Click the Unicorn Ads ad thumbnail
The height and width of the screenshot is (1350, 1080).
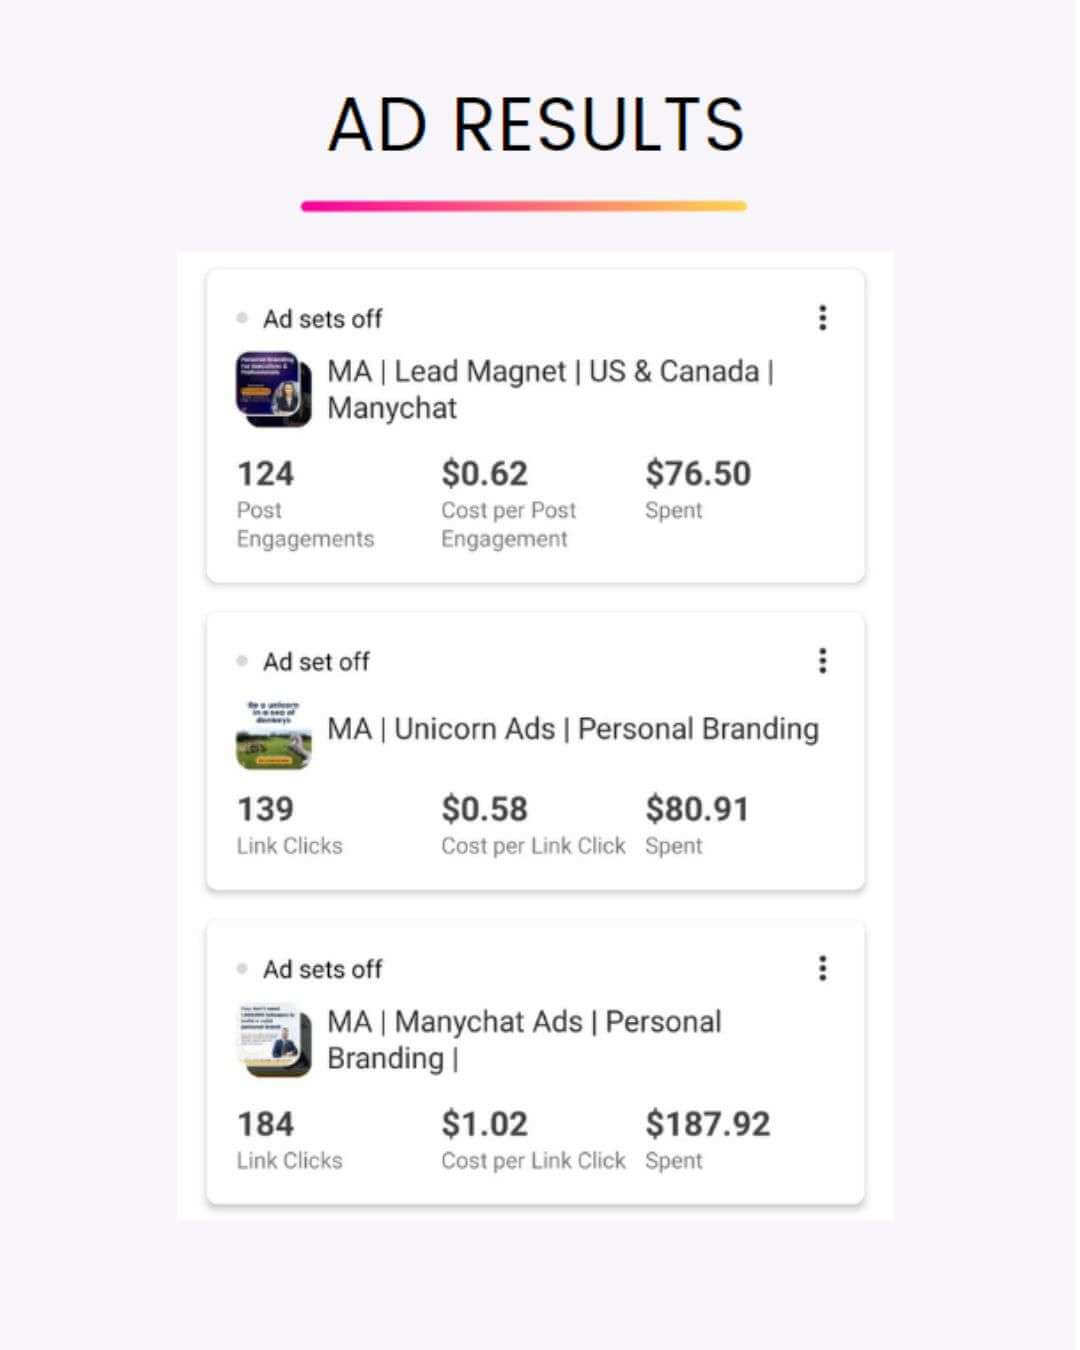(273, 735)
